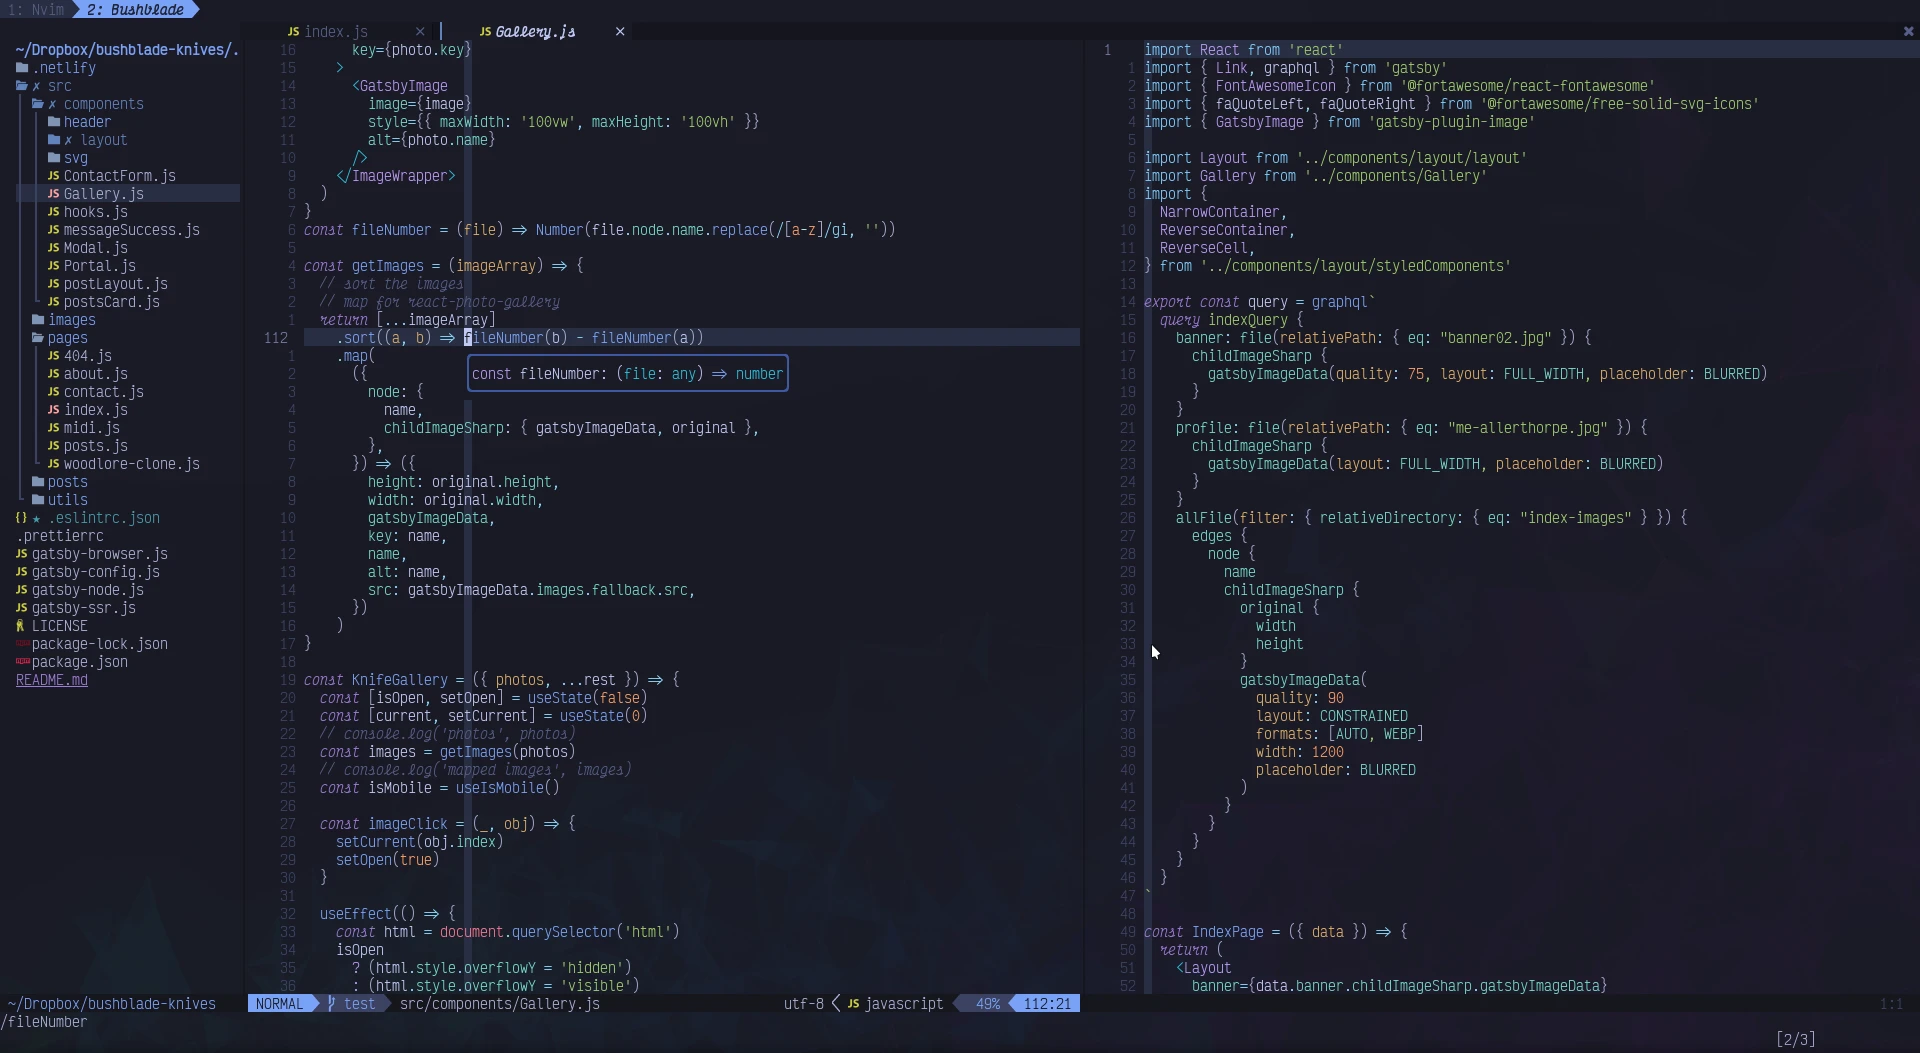The image size is (1920, 1053).
Task: Switch to the index.js tab
Action: (x=337, y=31)
